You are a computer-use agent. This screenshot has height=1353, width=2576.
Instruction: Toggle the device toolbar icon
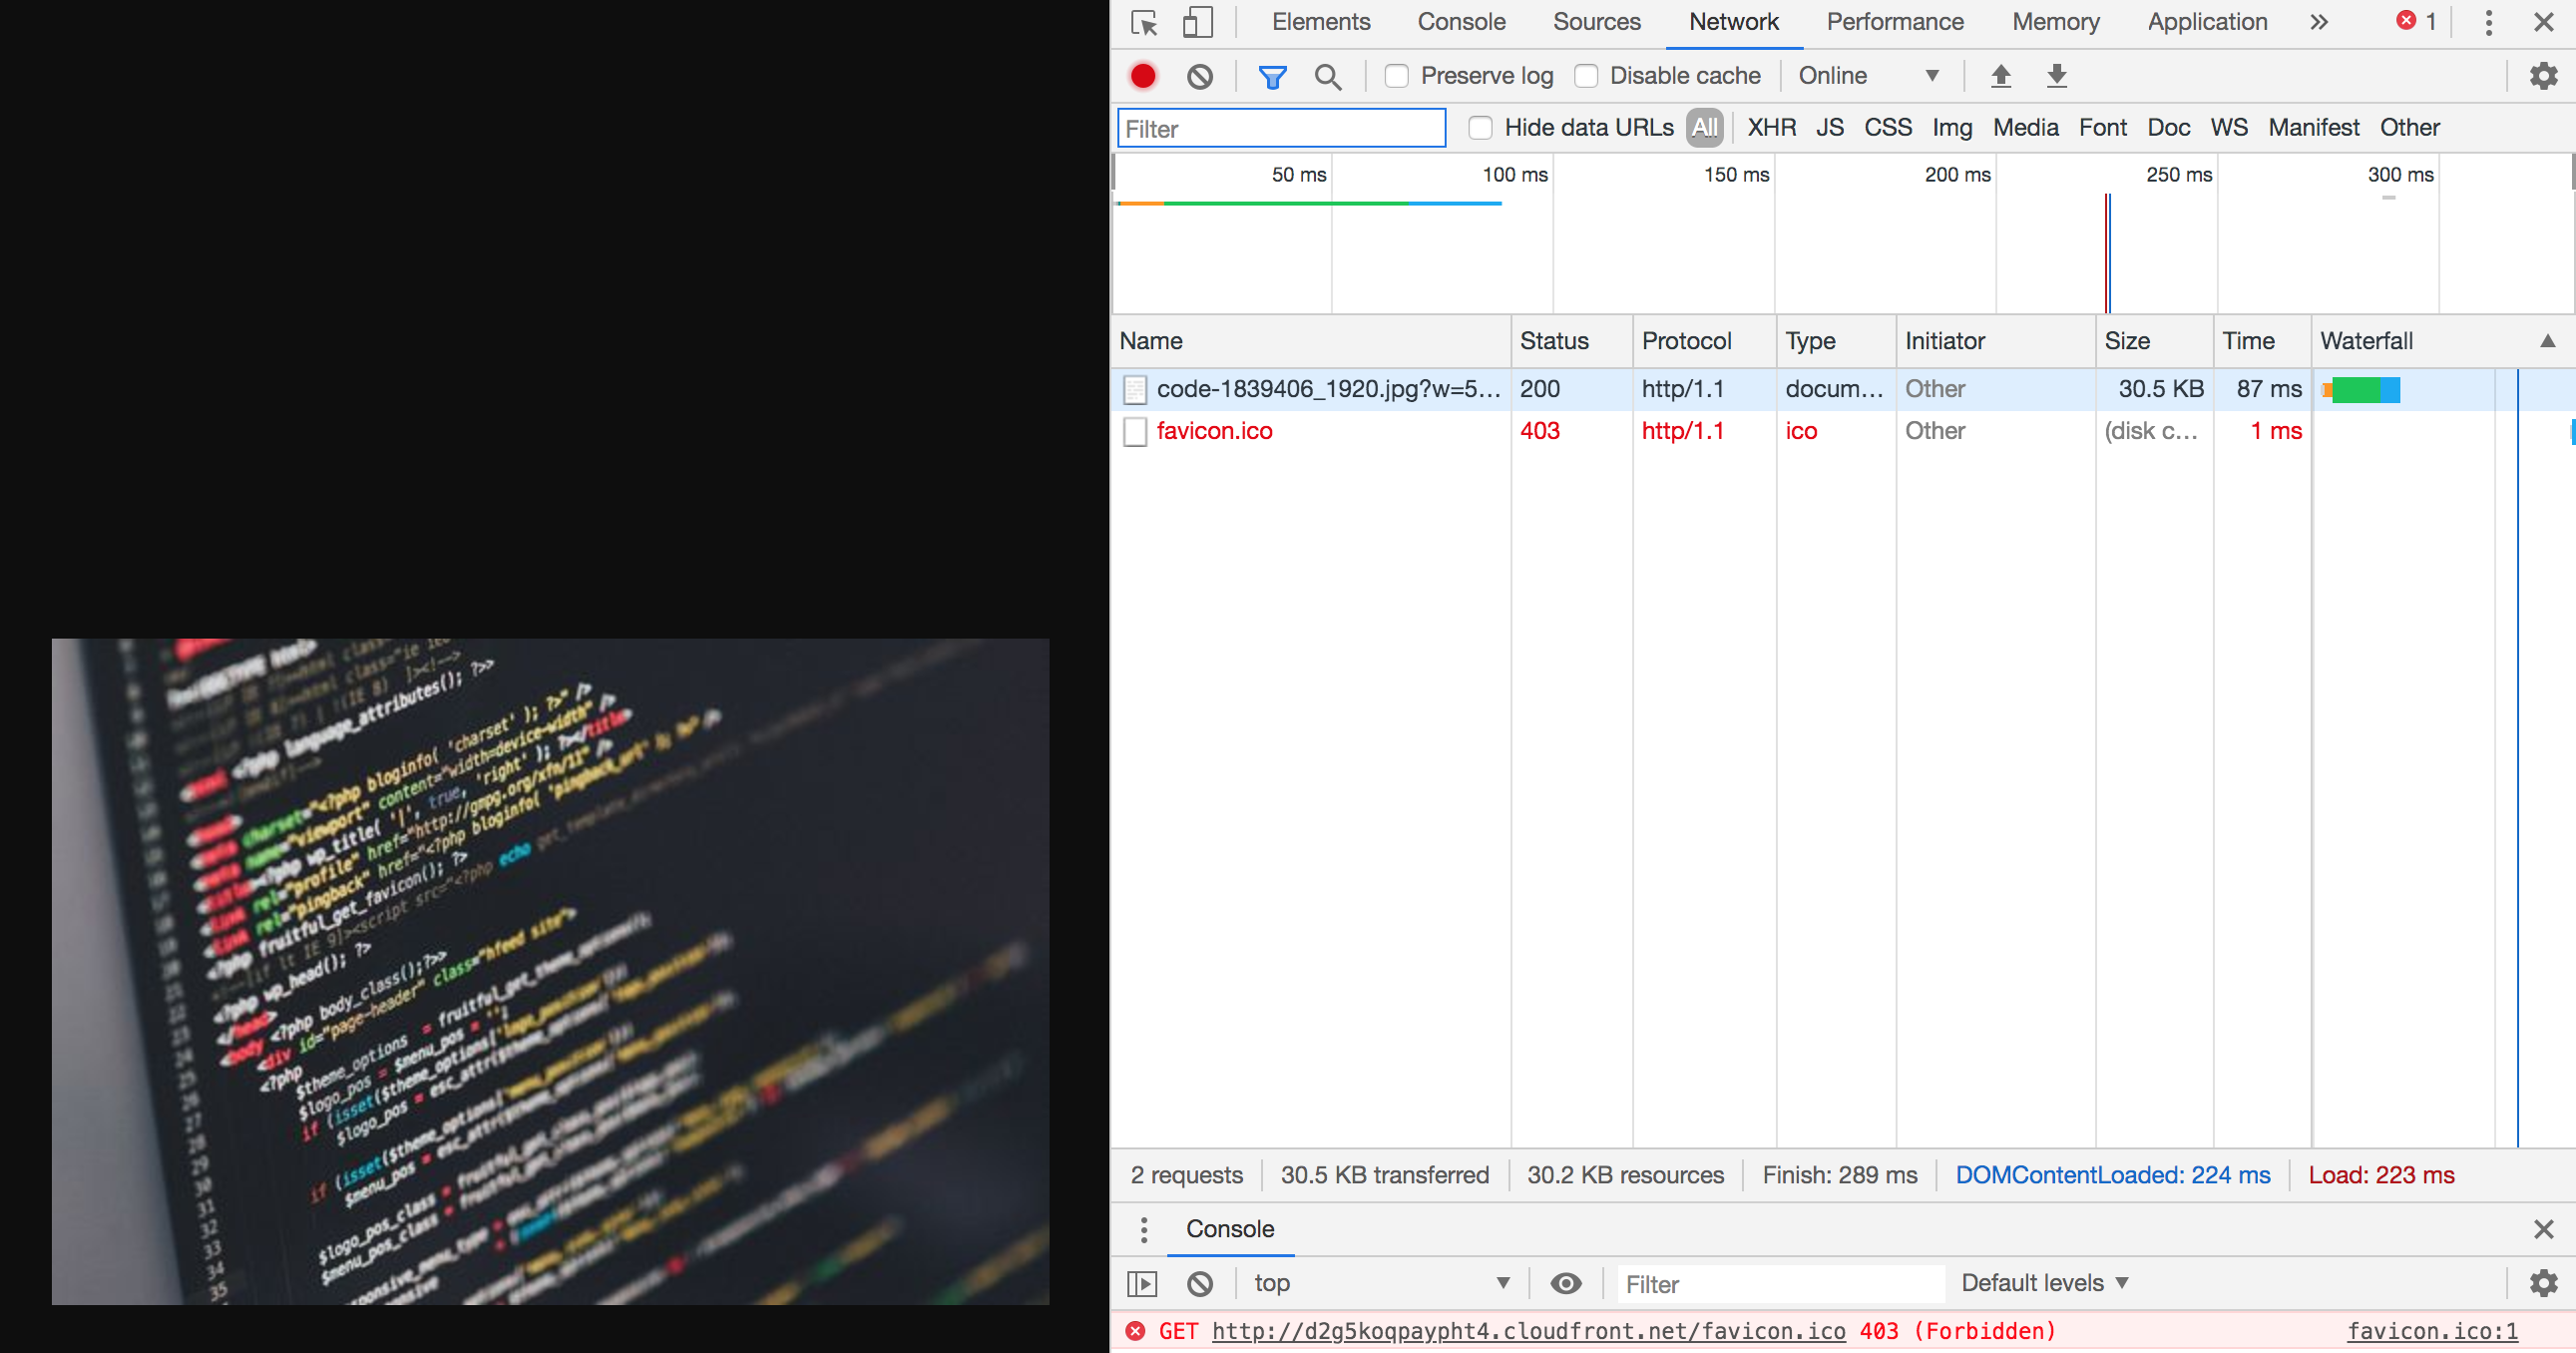click(x=1197, y=22)
